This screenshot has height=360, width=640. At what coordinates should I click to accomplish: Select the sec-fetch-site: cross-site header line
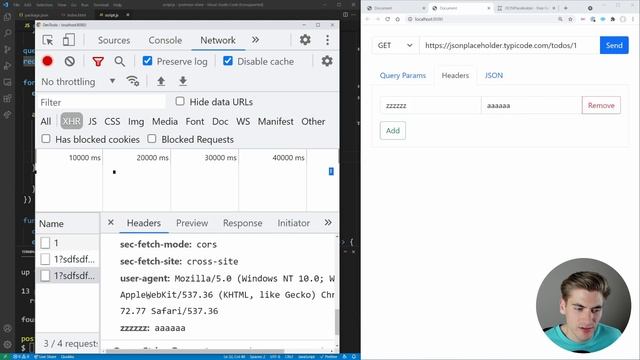[x=179, y=261]
